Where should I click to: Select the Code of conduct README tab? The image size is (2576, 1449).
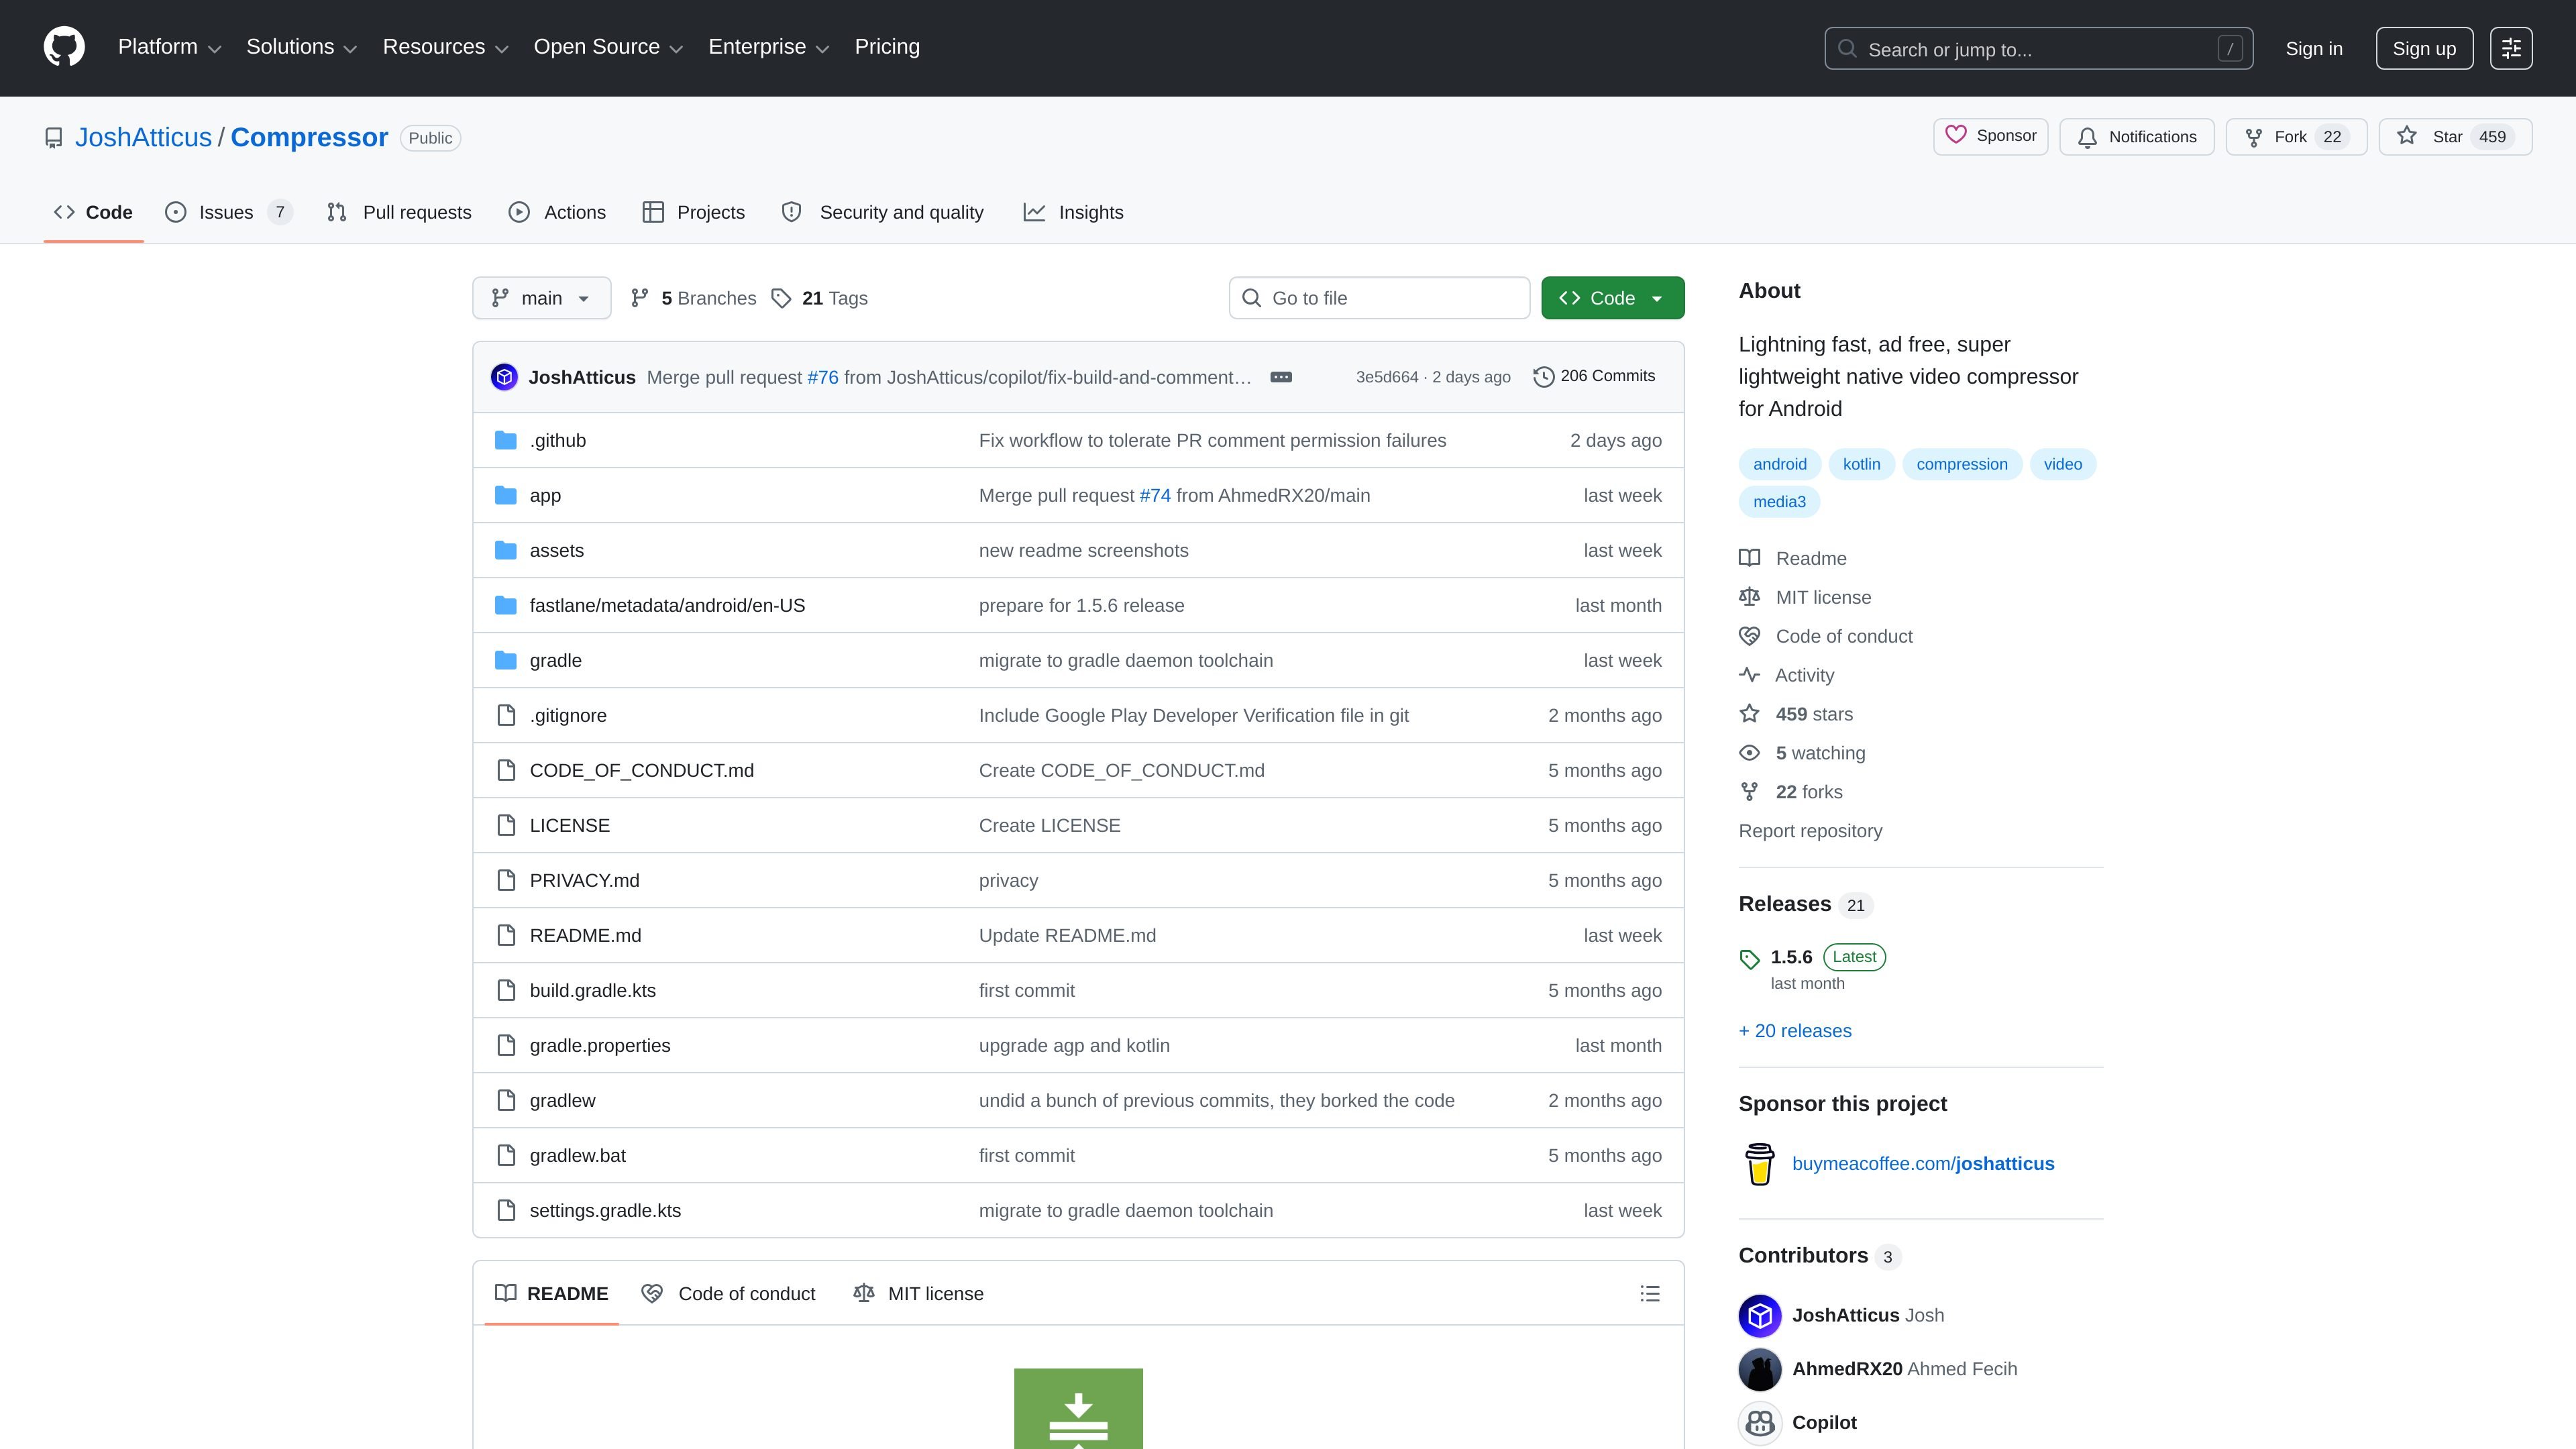coord(728,1293)
